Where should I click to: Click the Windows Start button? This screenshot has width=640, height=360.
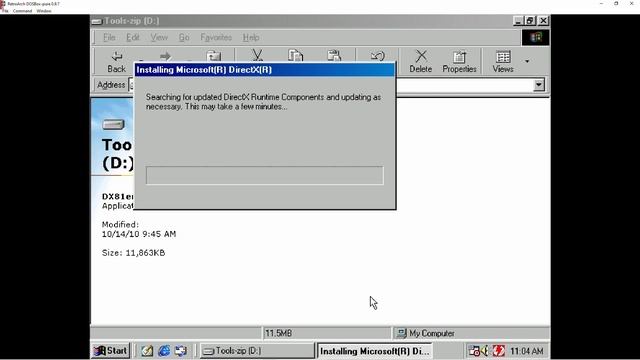point(110,351)
